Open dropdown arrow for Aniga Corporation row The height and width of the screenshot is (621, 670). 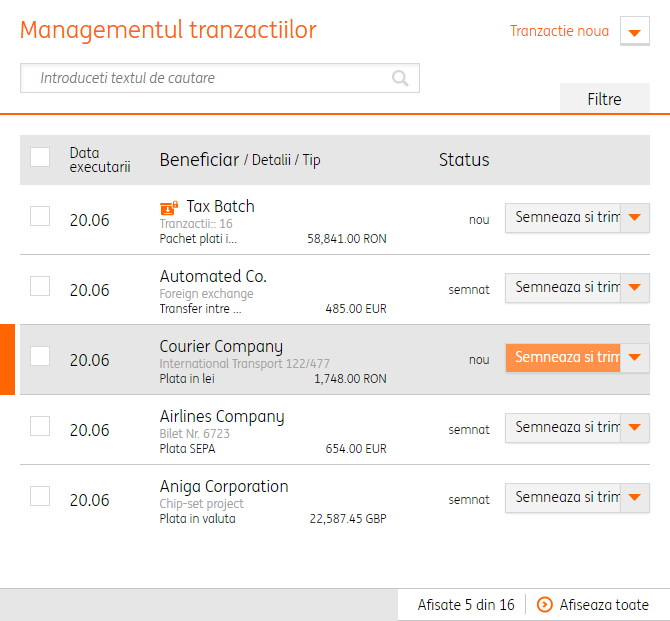[635, 497]
